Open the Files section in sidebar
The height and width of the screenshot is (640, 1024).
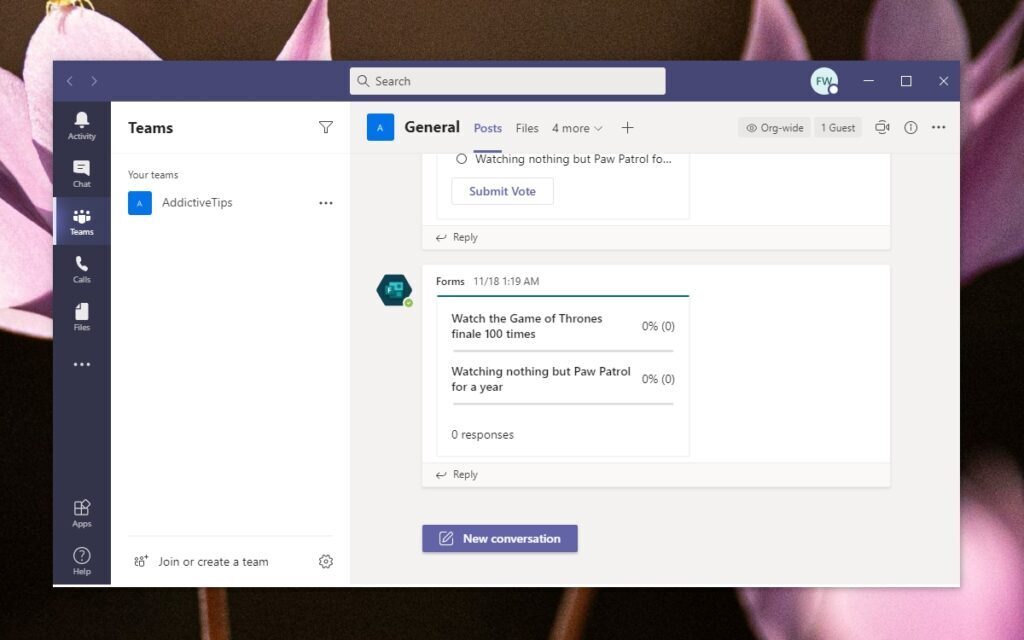coord(81,316)
